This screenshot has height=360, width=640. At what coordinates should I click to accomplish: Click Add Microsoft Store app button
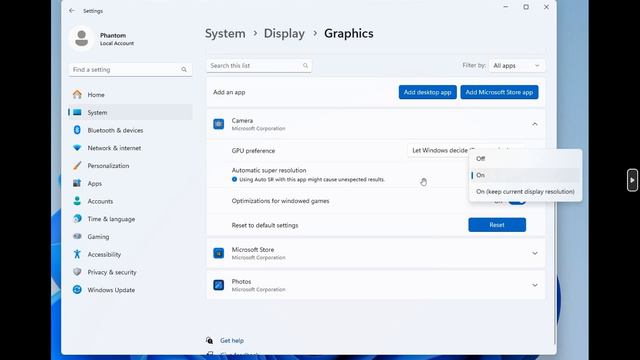pos(499,92)
